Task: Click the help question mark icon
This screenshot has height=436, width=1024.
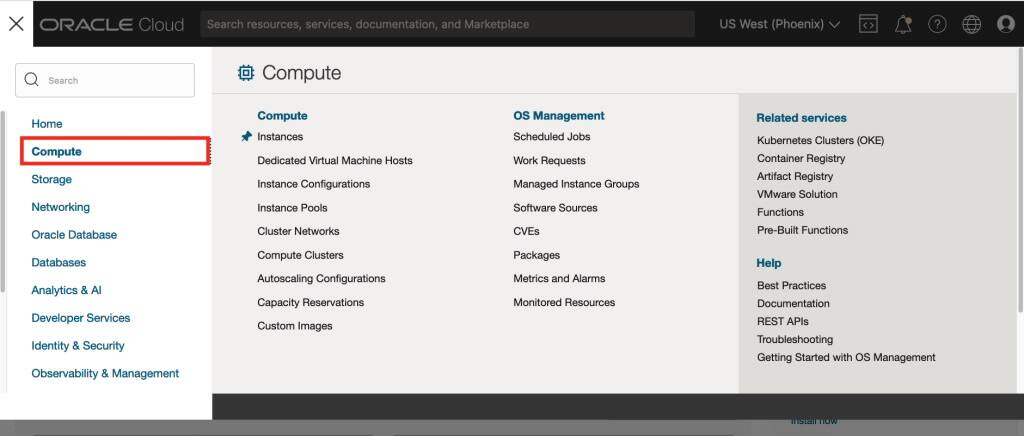Action: (x=937, y=24)
